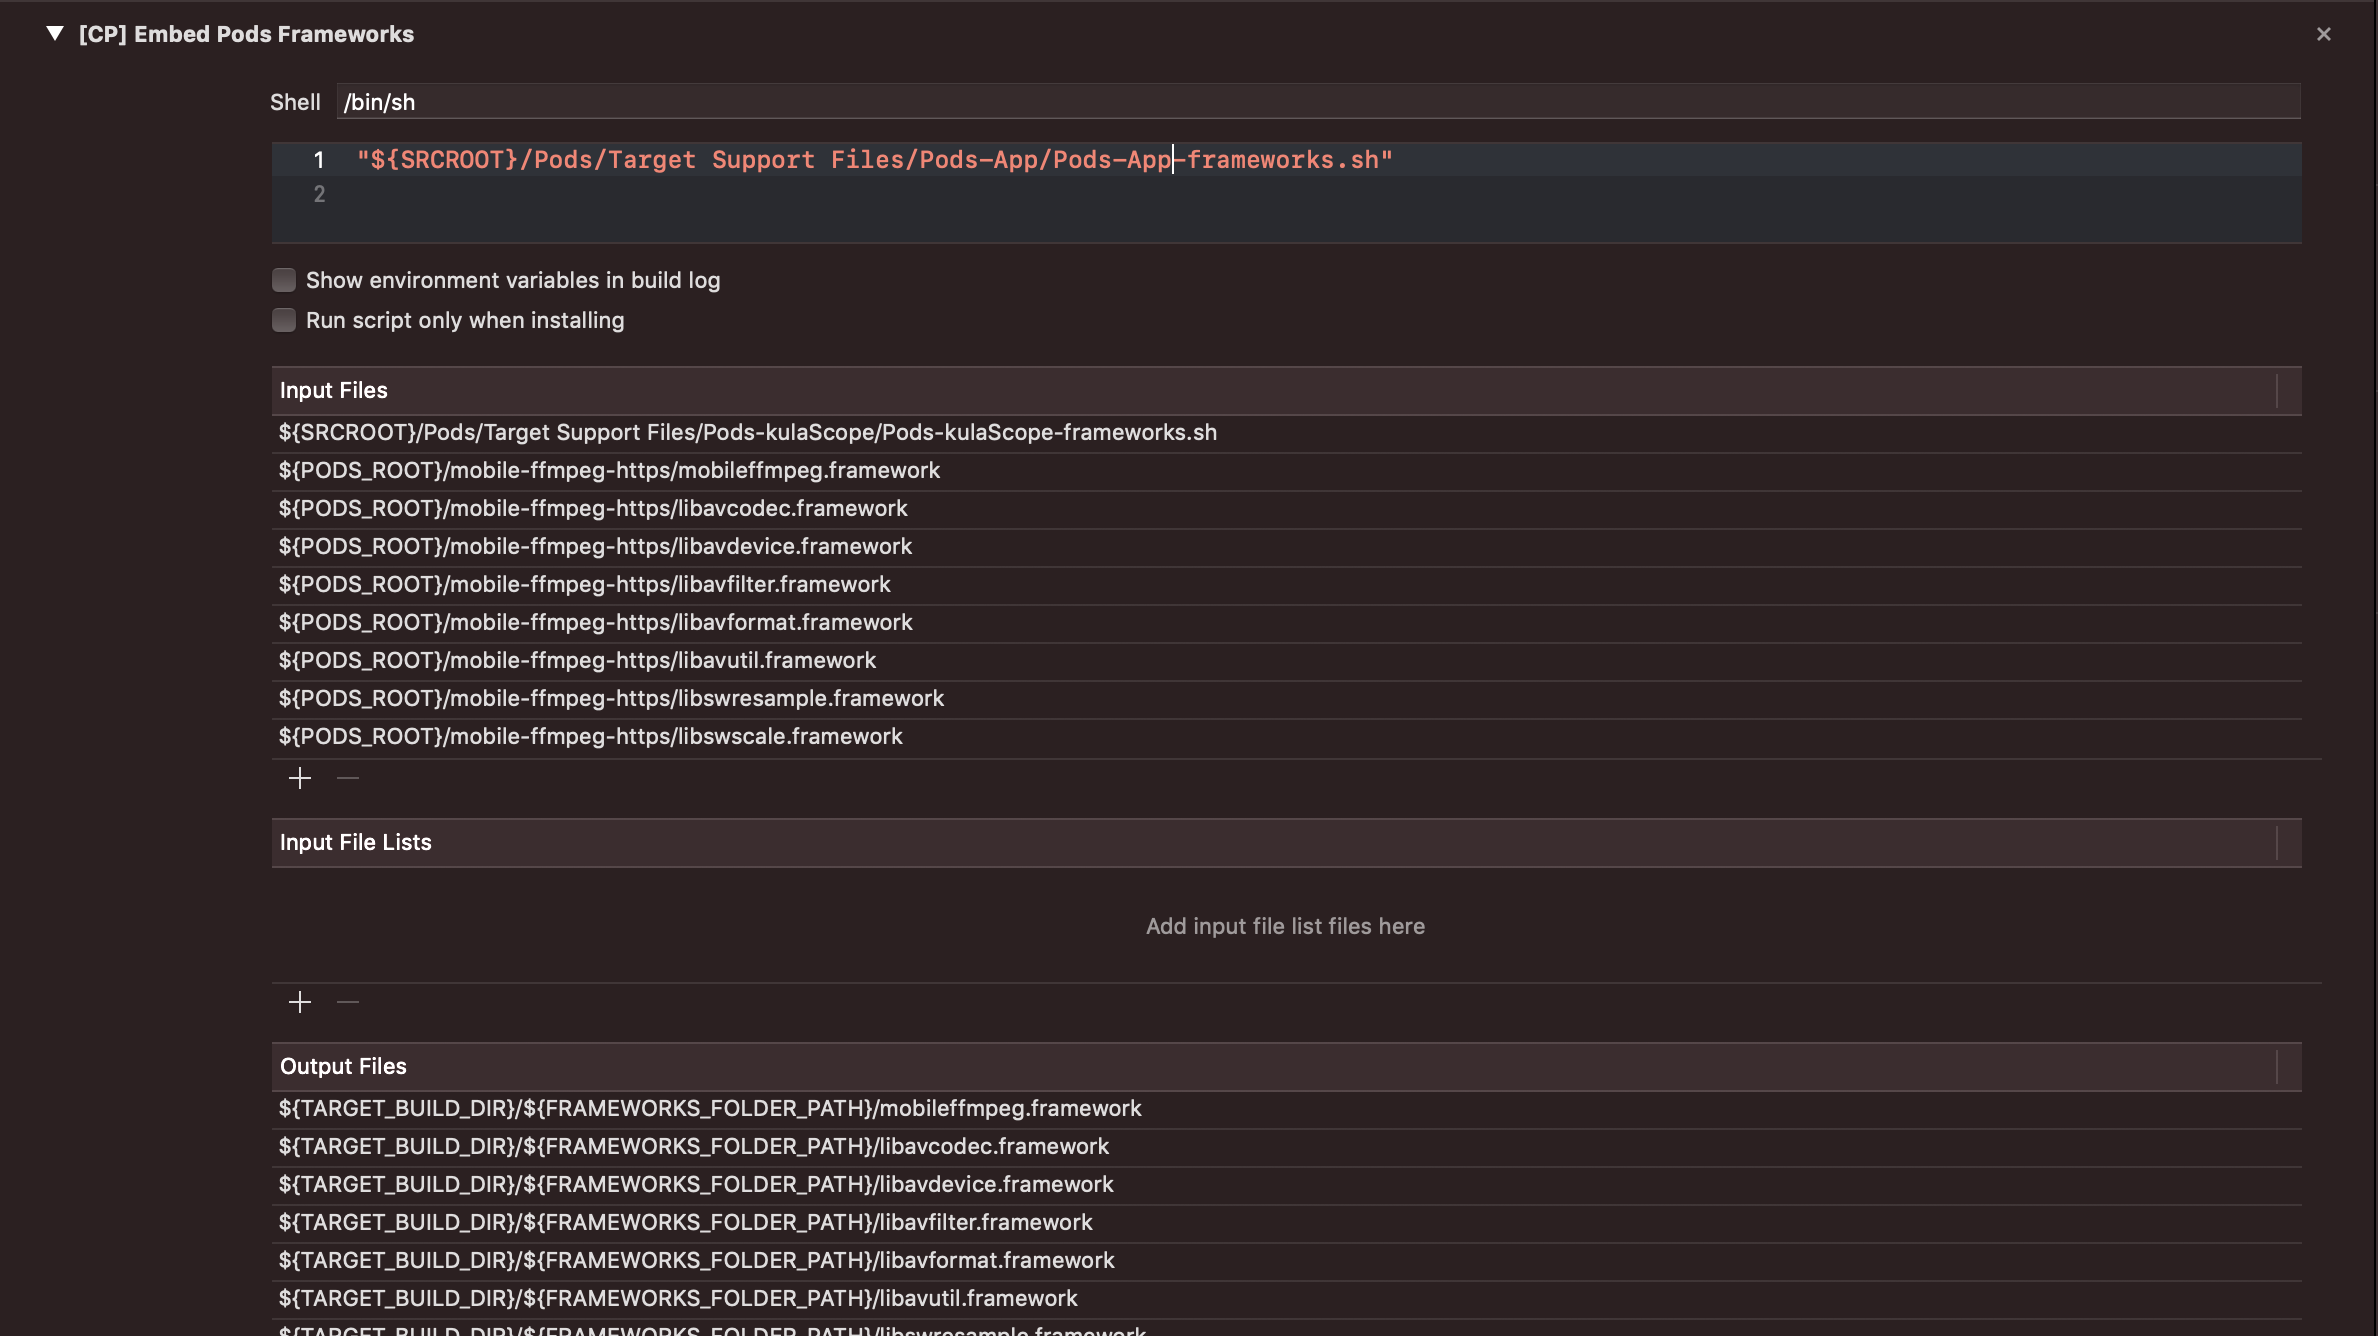
Task: Enable Run script only when installing
Action: (x=284, y=320)
